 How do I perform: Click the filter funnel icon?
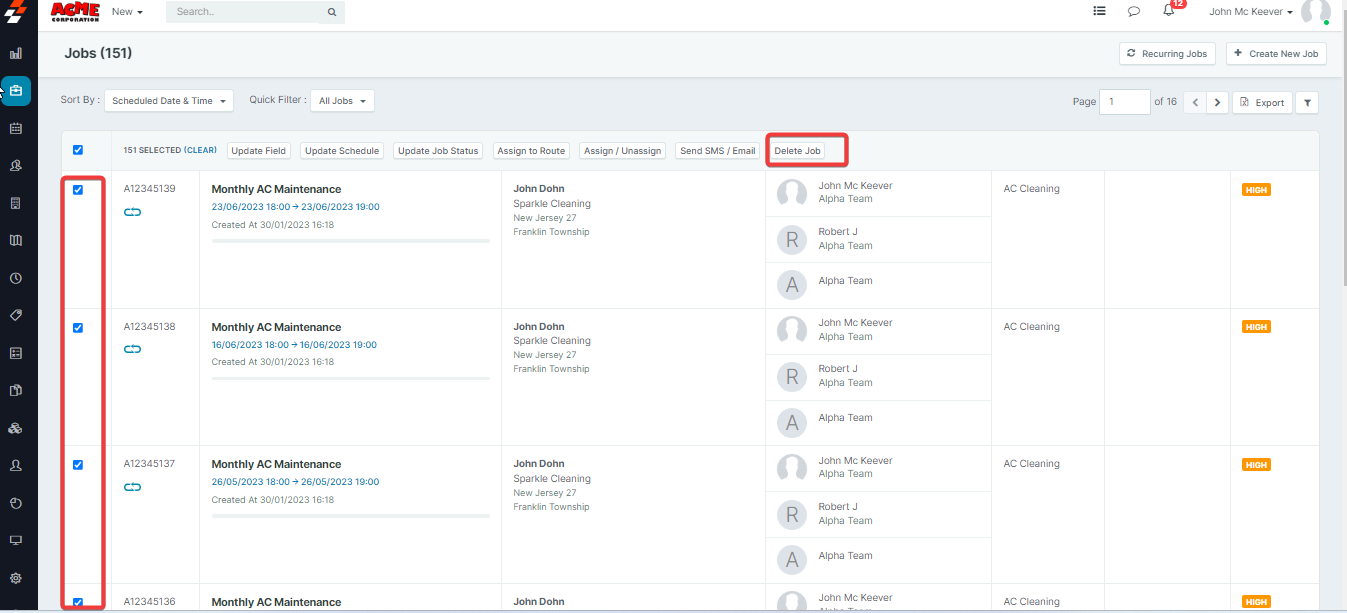point(1307,102)
